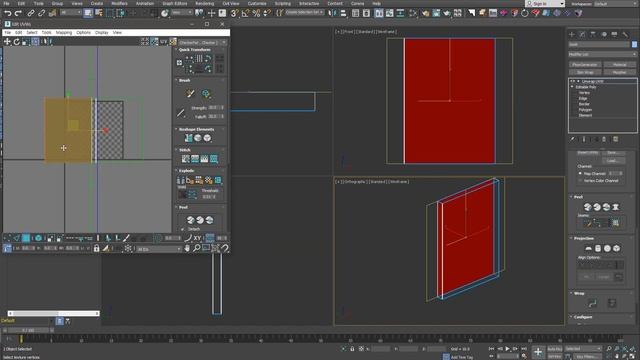Image resolution: width=640 pixels, height=360 pixels.
Task: Click the Pan hand tool in Edit UVWs
Action: click(187, 248)
